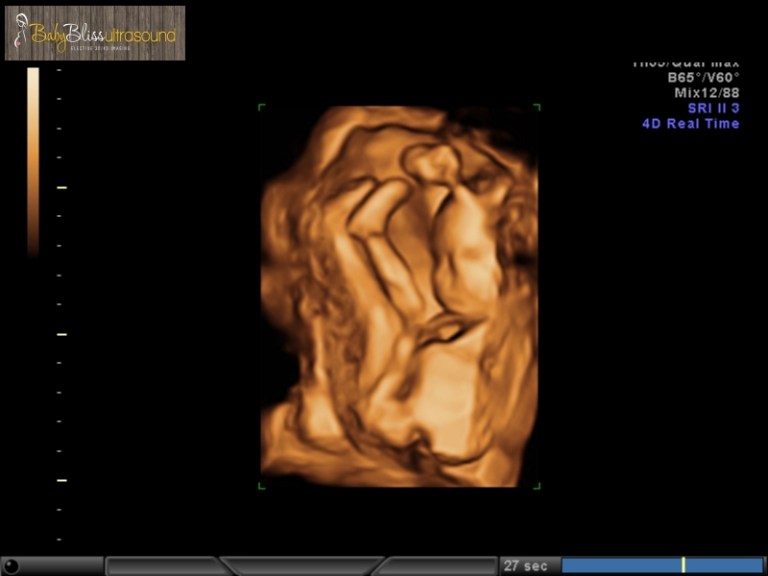
Task: Click the Mix12/88 parameter text
Action: pos(706,93)
